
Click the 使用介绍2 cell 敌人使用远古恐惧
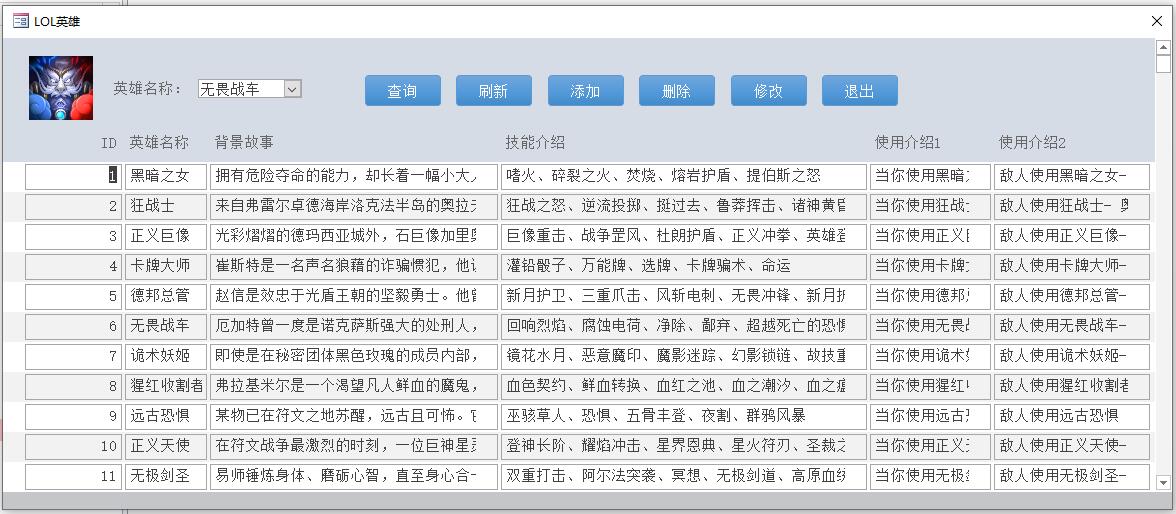tap(1072, 416)
